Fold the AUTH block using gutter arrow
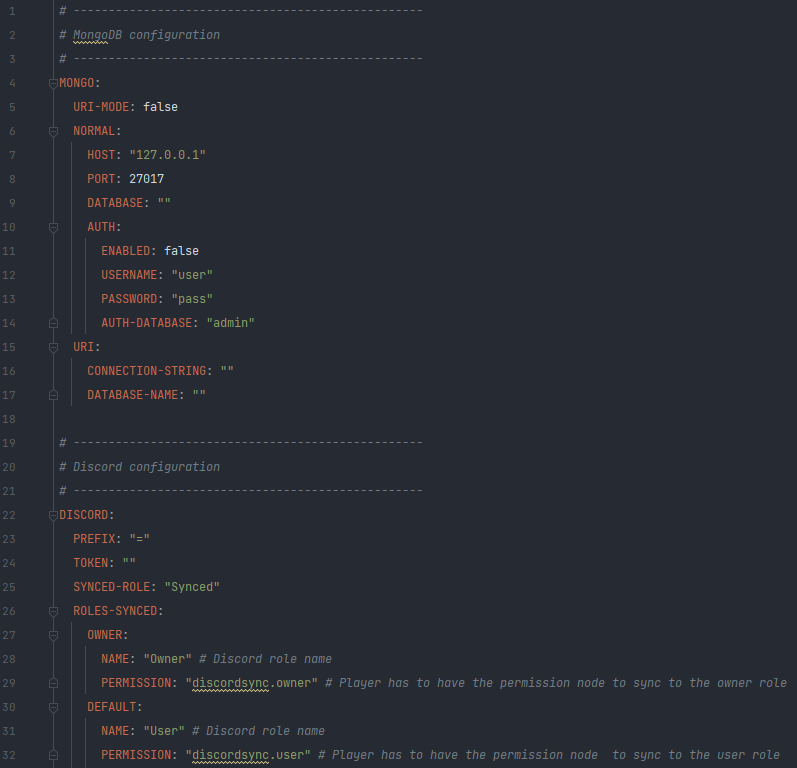This screenshot has height=768, width=797. 53,227
